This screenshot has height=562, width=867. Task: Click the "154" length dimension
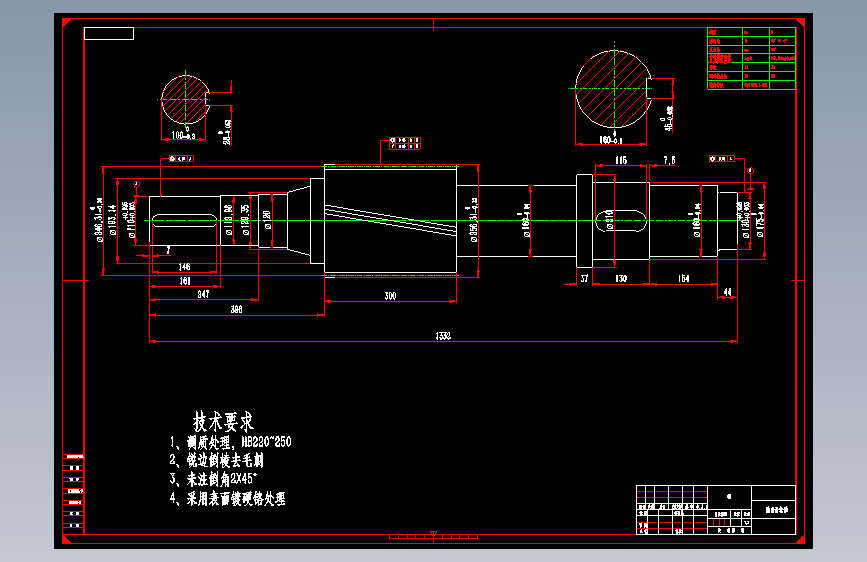coord(683,278)
